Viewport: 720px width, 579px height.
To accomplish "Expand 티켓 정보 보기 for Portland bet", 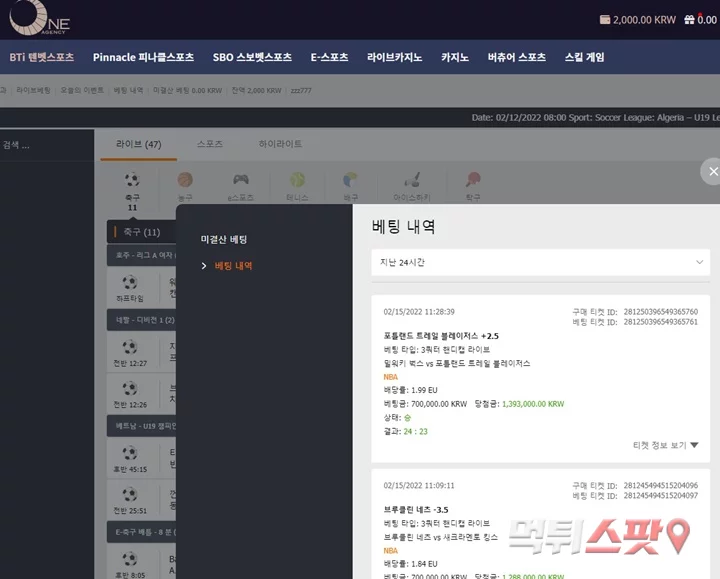I will [665, 445].
